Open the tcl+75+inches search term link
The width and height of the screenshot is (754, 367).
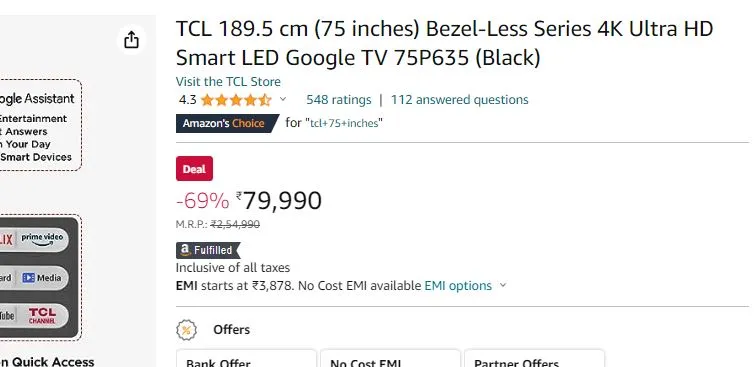click(x=344, y=123)
